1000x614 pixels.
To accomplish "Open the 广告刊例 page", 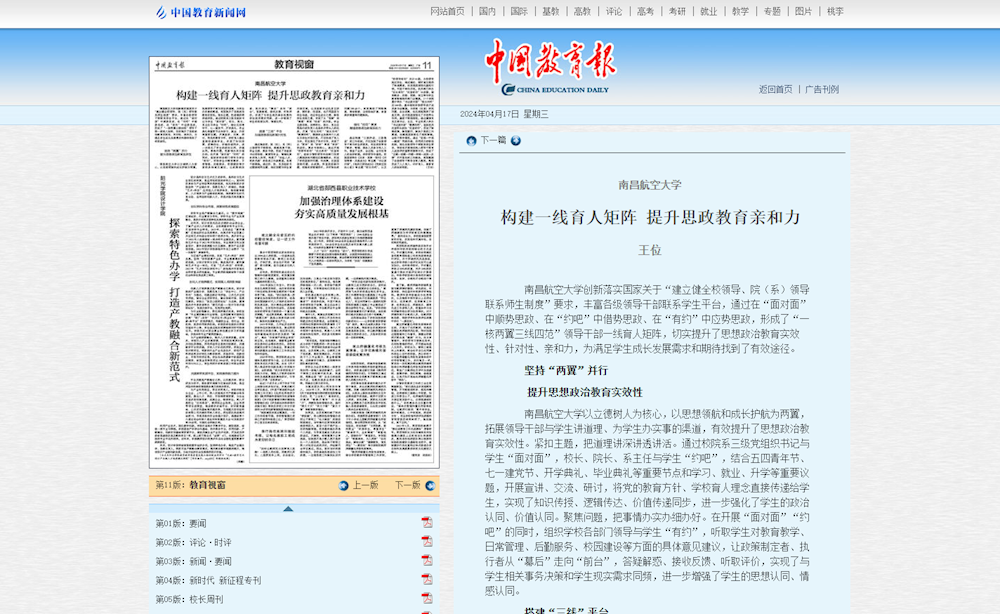I will click(821, 89).
